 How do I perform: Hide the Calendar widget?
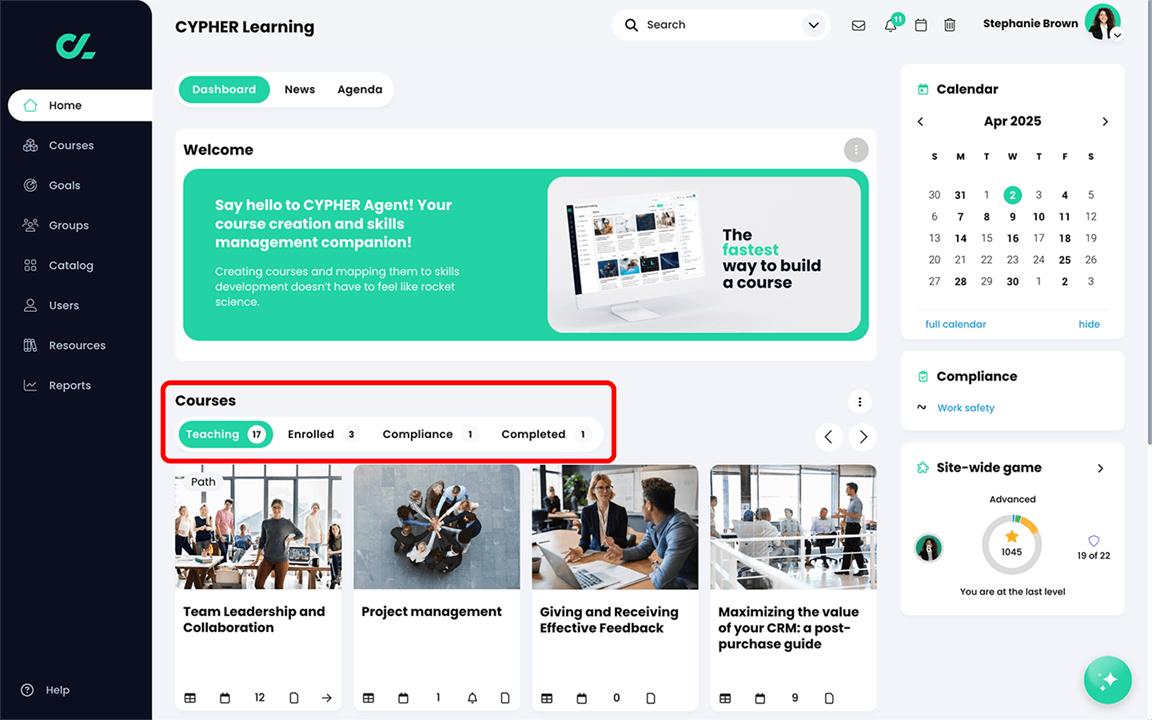pos(1089,324)
